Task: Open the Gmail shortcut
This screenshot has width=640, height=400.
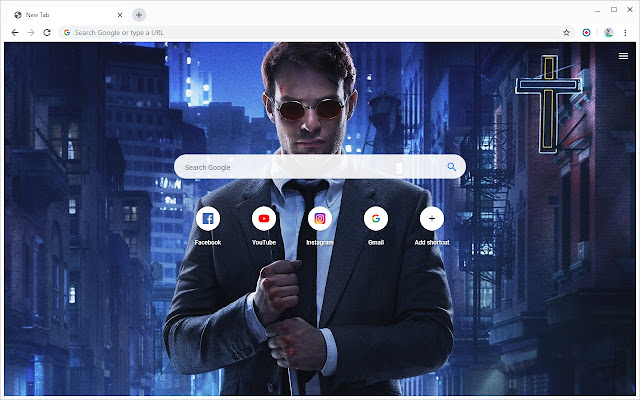Action: [x=376, y=219]
